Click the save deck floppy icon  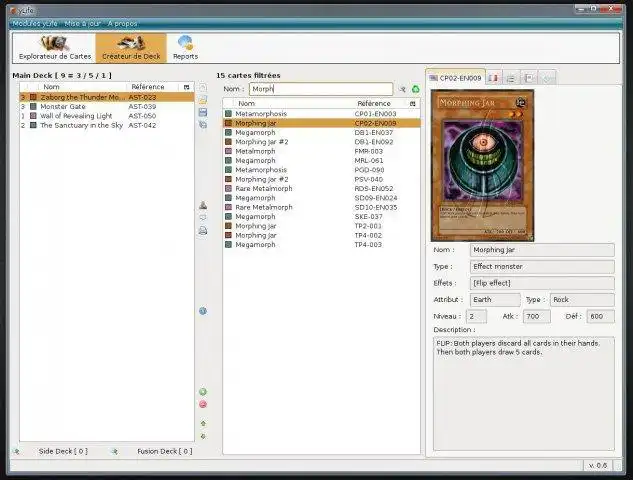203,112
